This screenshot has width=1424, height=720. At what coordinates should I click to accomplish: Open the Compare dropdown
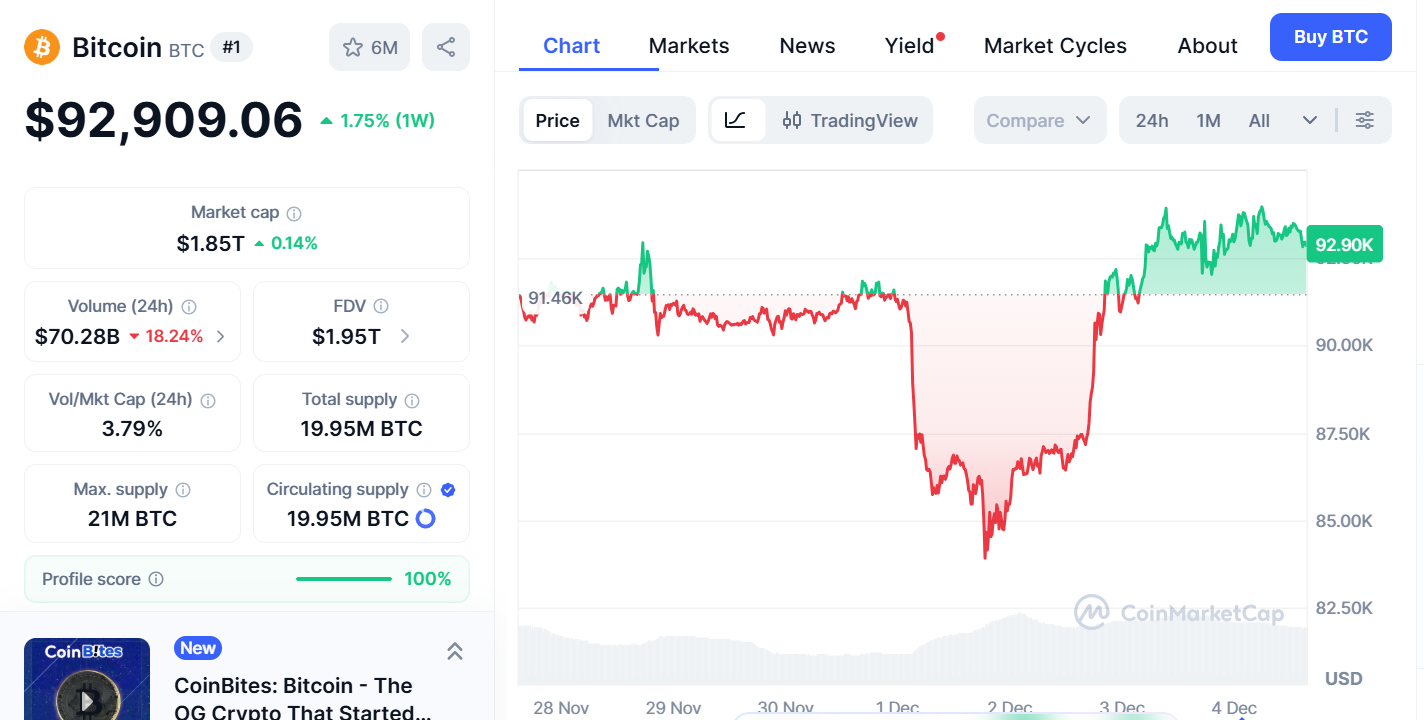1039,120
